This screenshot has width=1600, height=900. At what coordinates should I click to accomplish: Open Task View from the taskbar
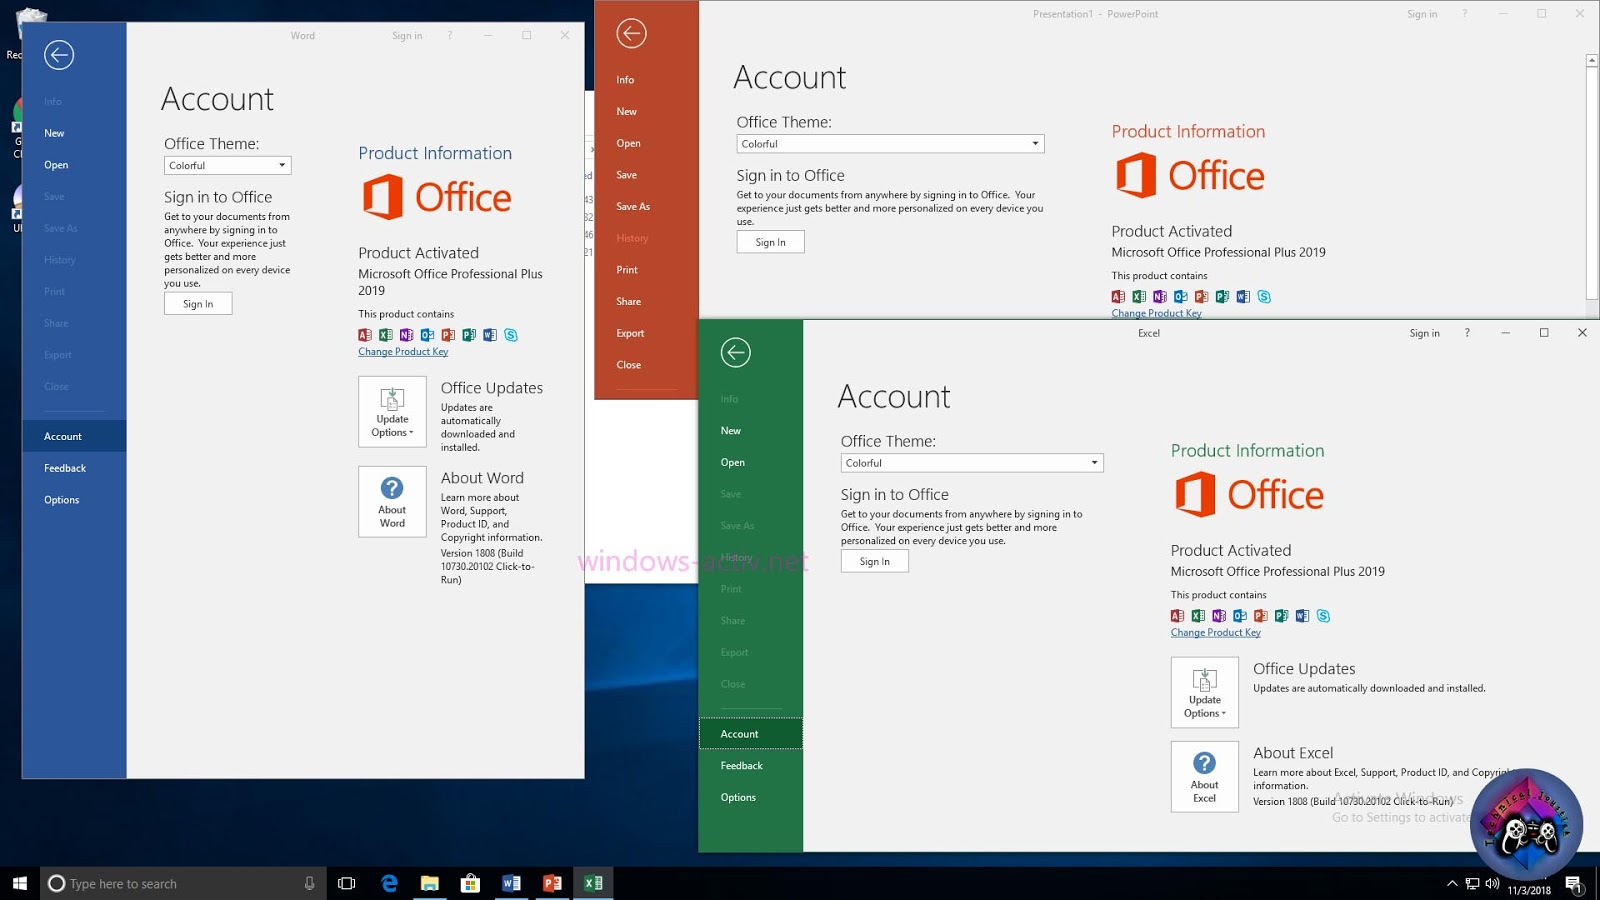tap(347, 883)
